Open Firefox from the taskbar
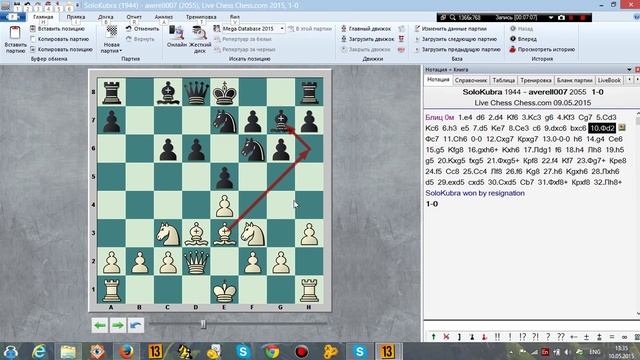The height and width of the screenshot is (360, 640). [x=126, y=351]
